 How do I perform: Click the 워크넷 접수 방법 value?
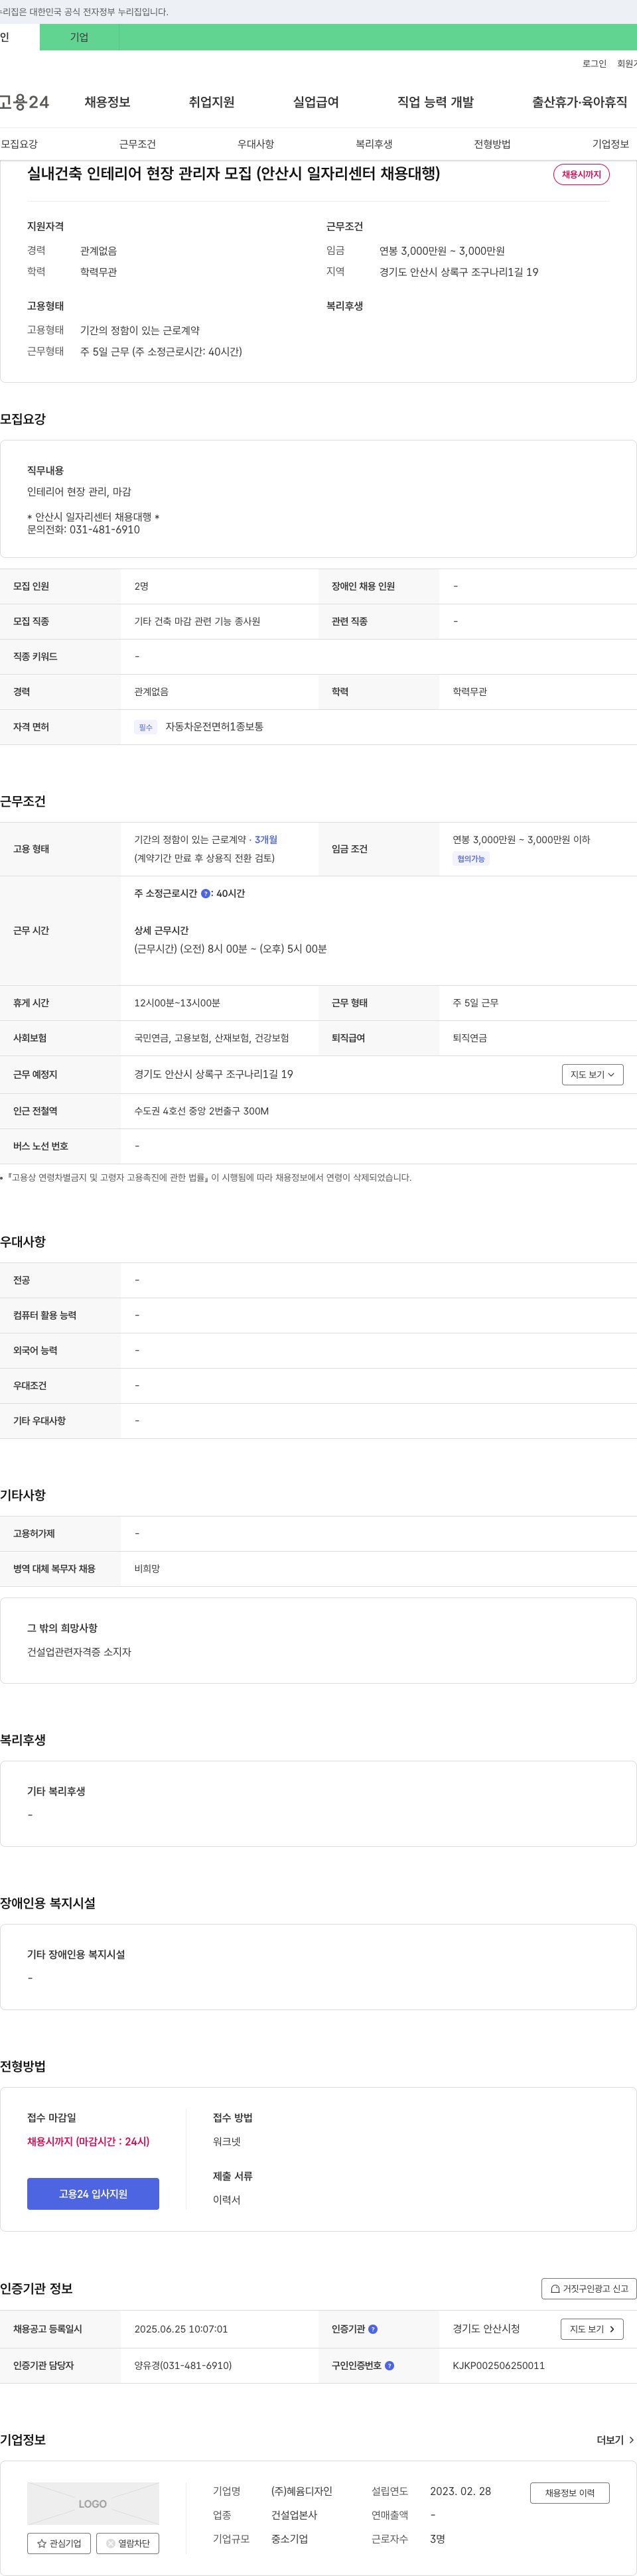(x=226, y=2141)
